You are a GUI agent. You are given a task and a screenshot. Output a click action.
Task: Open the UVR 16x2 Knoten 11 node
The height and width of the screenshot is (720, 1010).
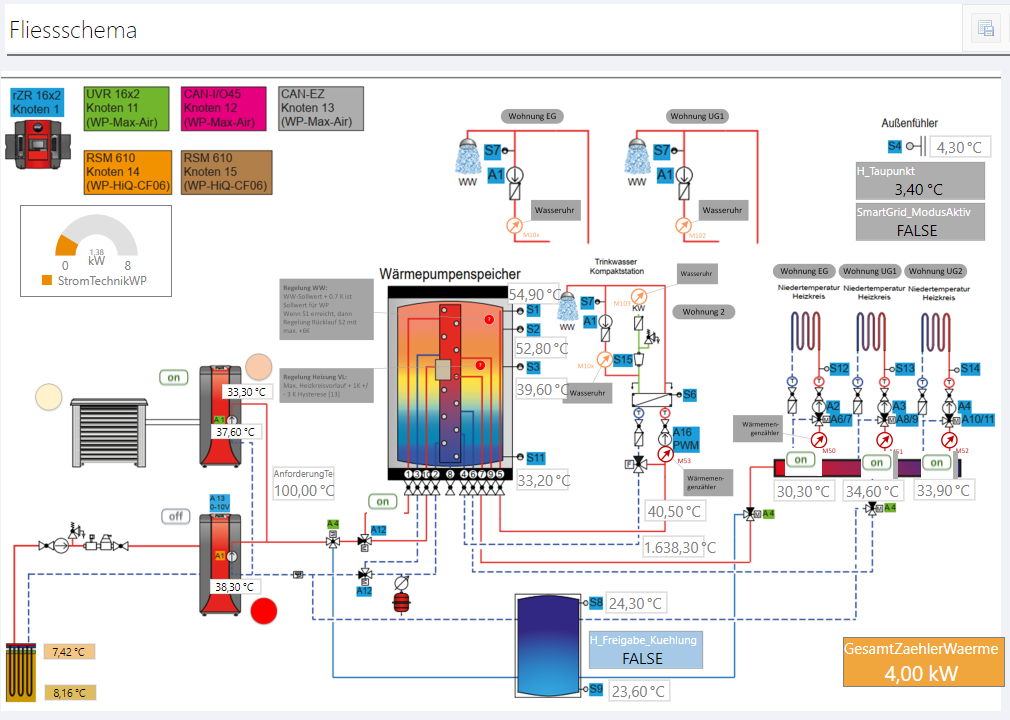click(x=126, y=108)
